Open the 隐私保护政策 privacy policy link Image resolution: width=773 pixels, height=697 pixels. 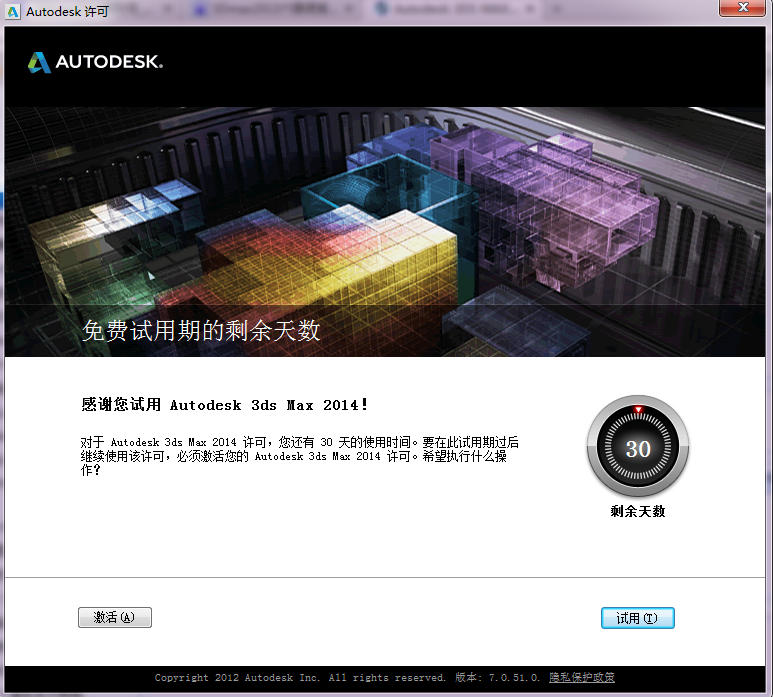(581, 678)
